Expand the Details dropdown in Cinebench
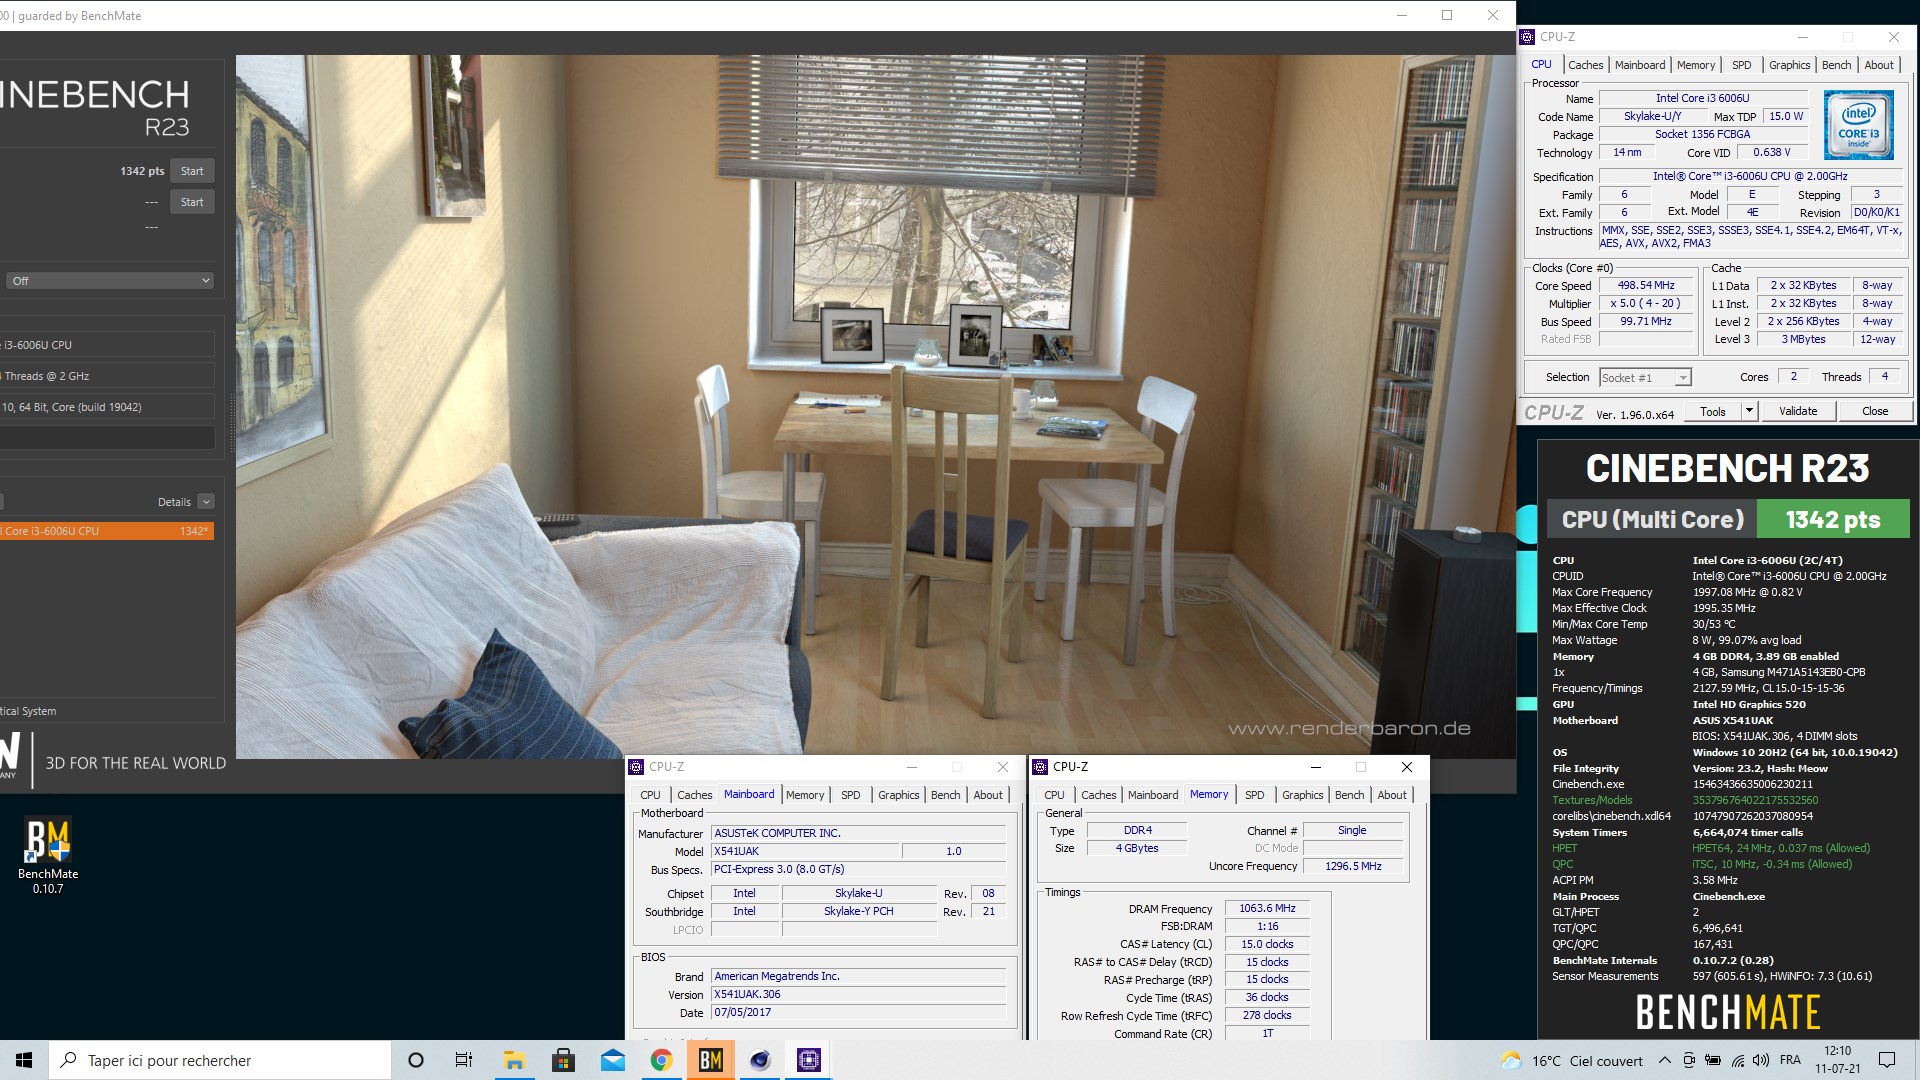 [206, 502]
